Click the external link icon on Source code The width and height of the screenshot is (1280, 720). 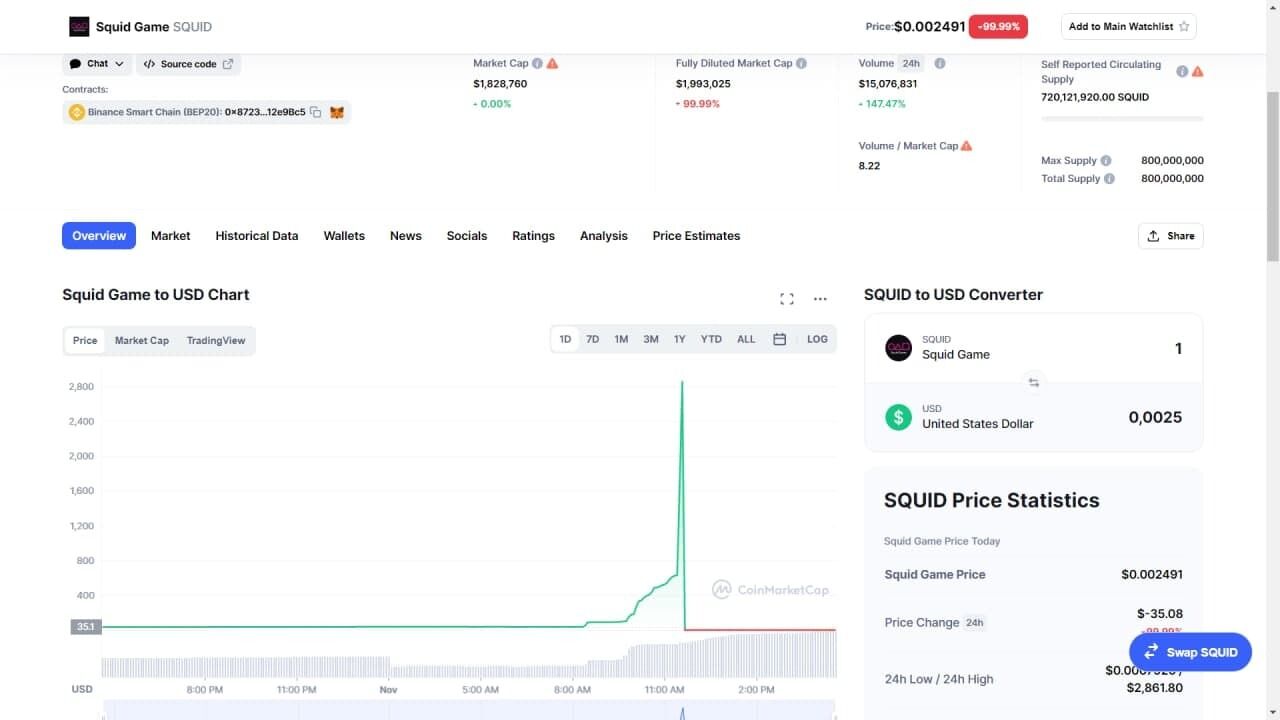tap(228, 64)
